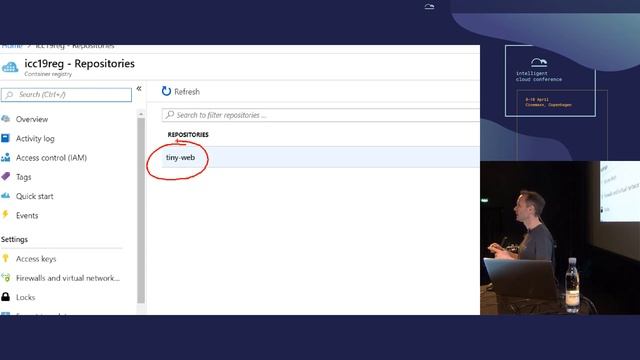
Task: Click the Locks padlock icon
Action: click(5, 297)
